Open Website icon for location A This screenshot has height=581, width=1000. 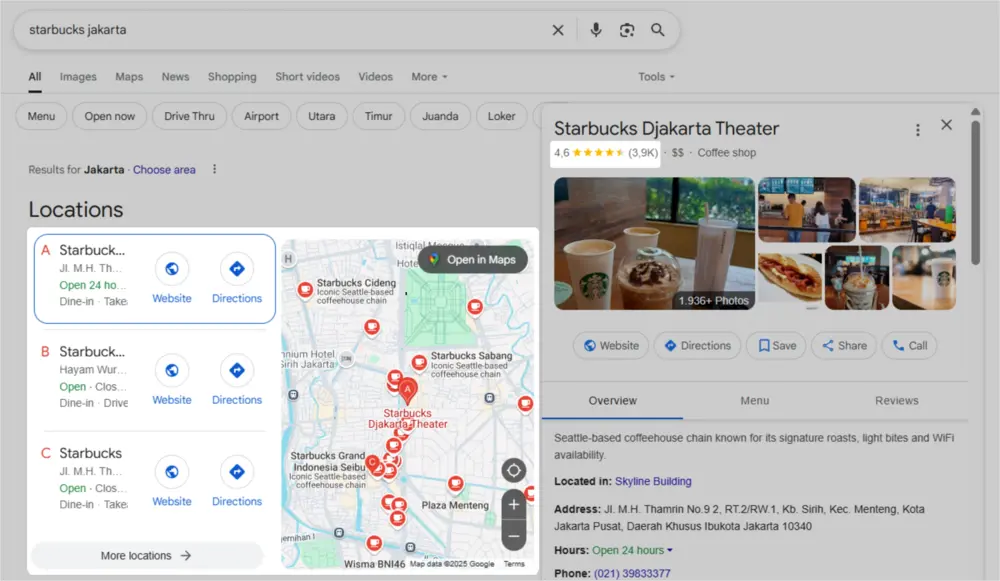172,268
